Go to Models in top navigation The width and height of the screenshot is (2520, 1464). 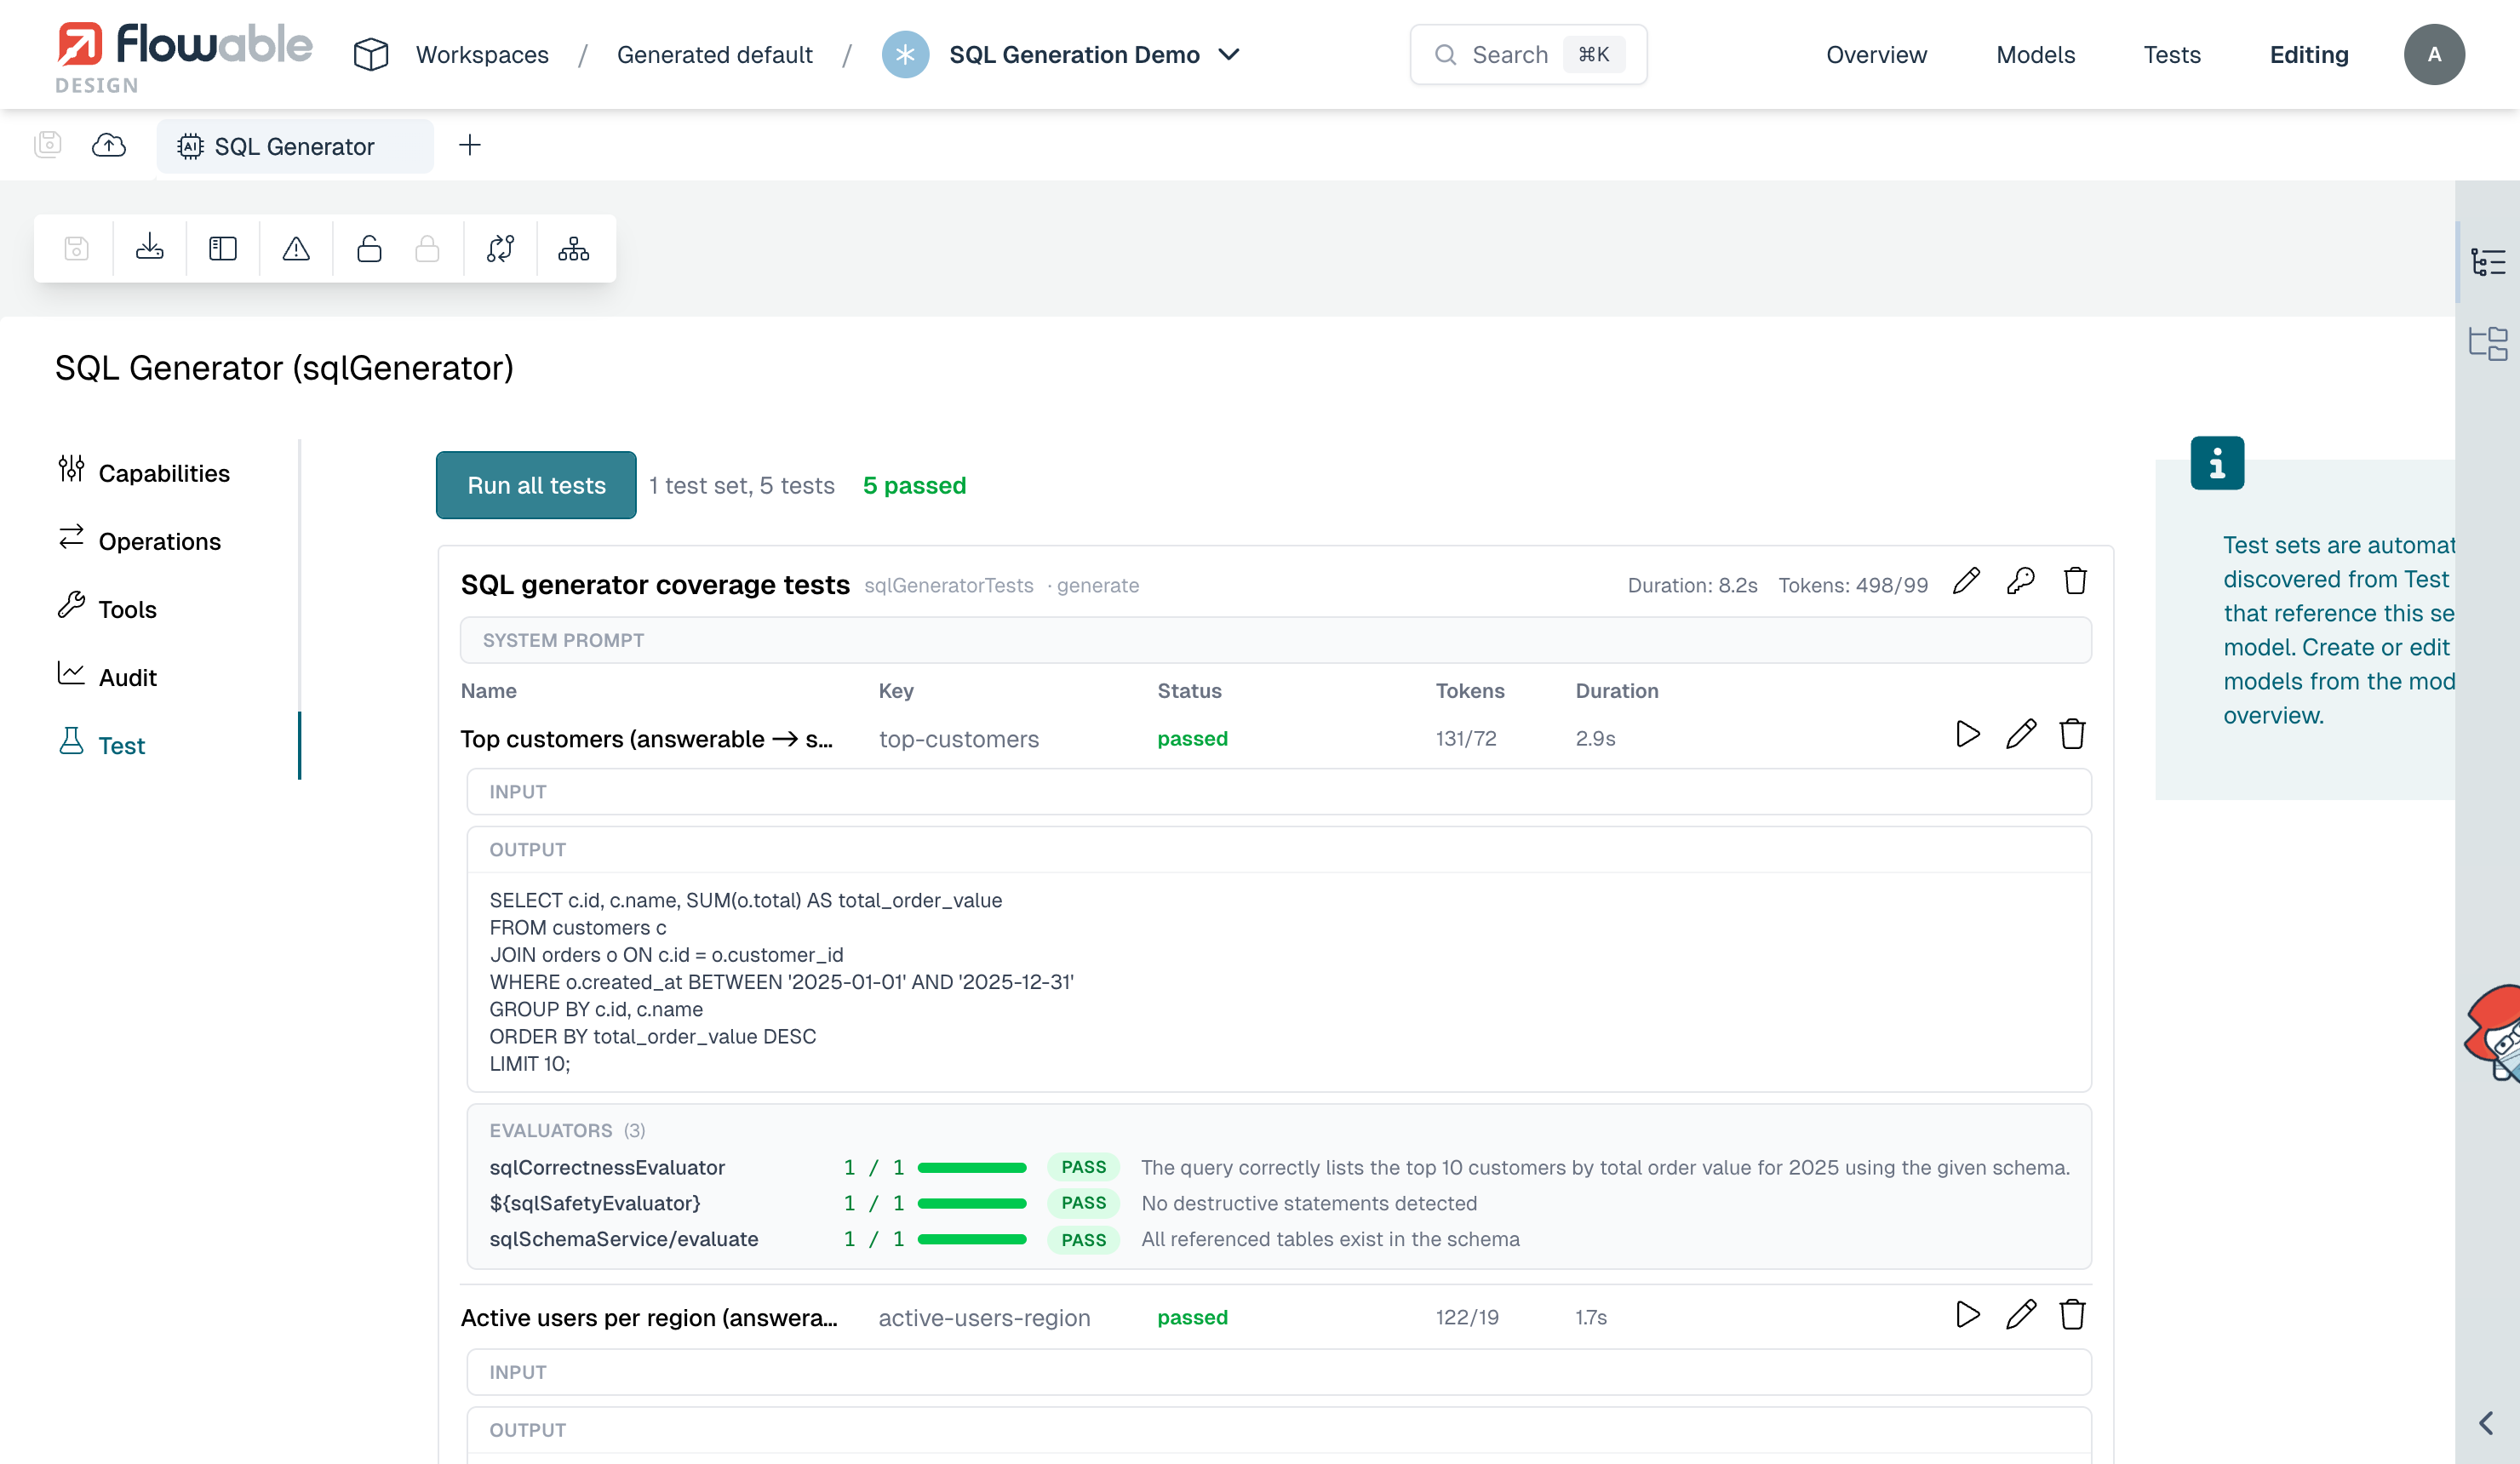(x=2035, y=54)
